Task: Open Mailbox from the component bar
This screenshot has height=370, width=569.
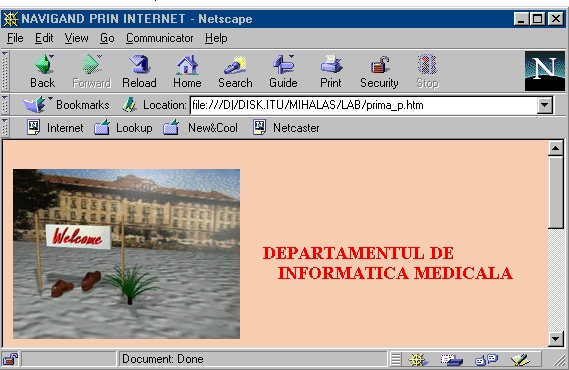Action: click(451, 359)
